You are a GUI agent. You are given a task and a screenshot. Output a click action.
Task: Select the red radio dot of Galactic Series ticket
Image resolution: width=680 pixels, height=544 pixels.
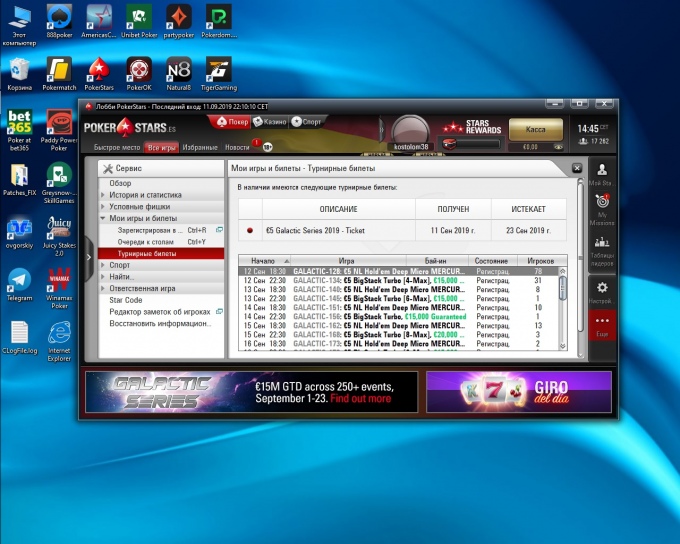(250, 230)
